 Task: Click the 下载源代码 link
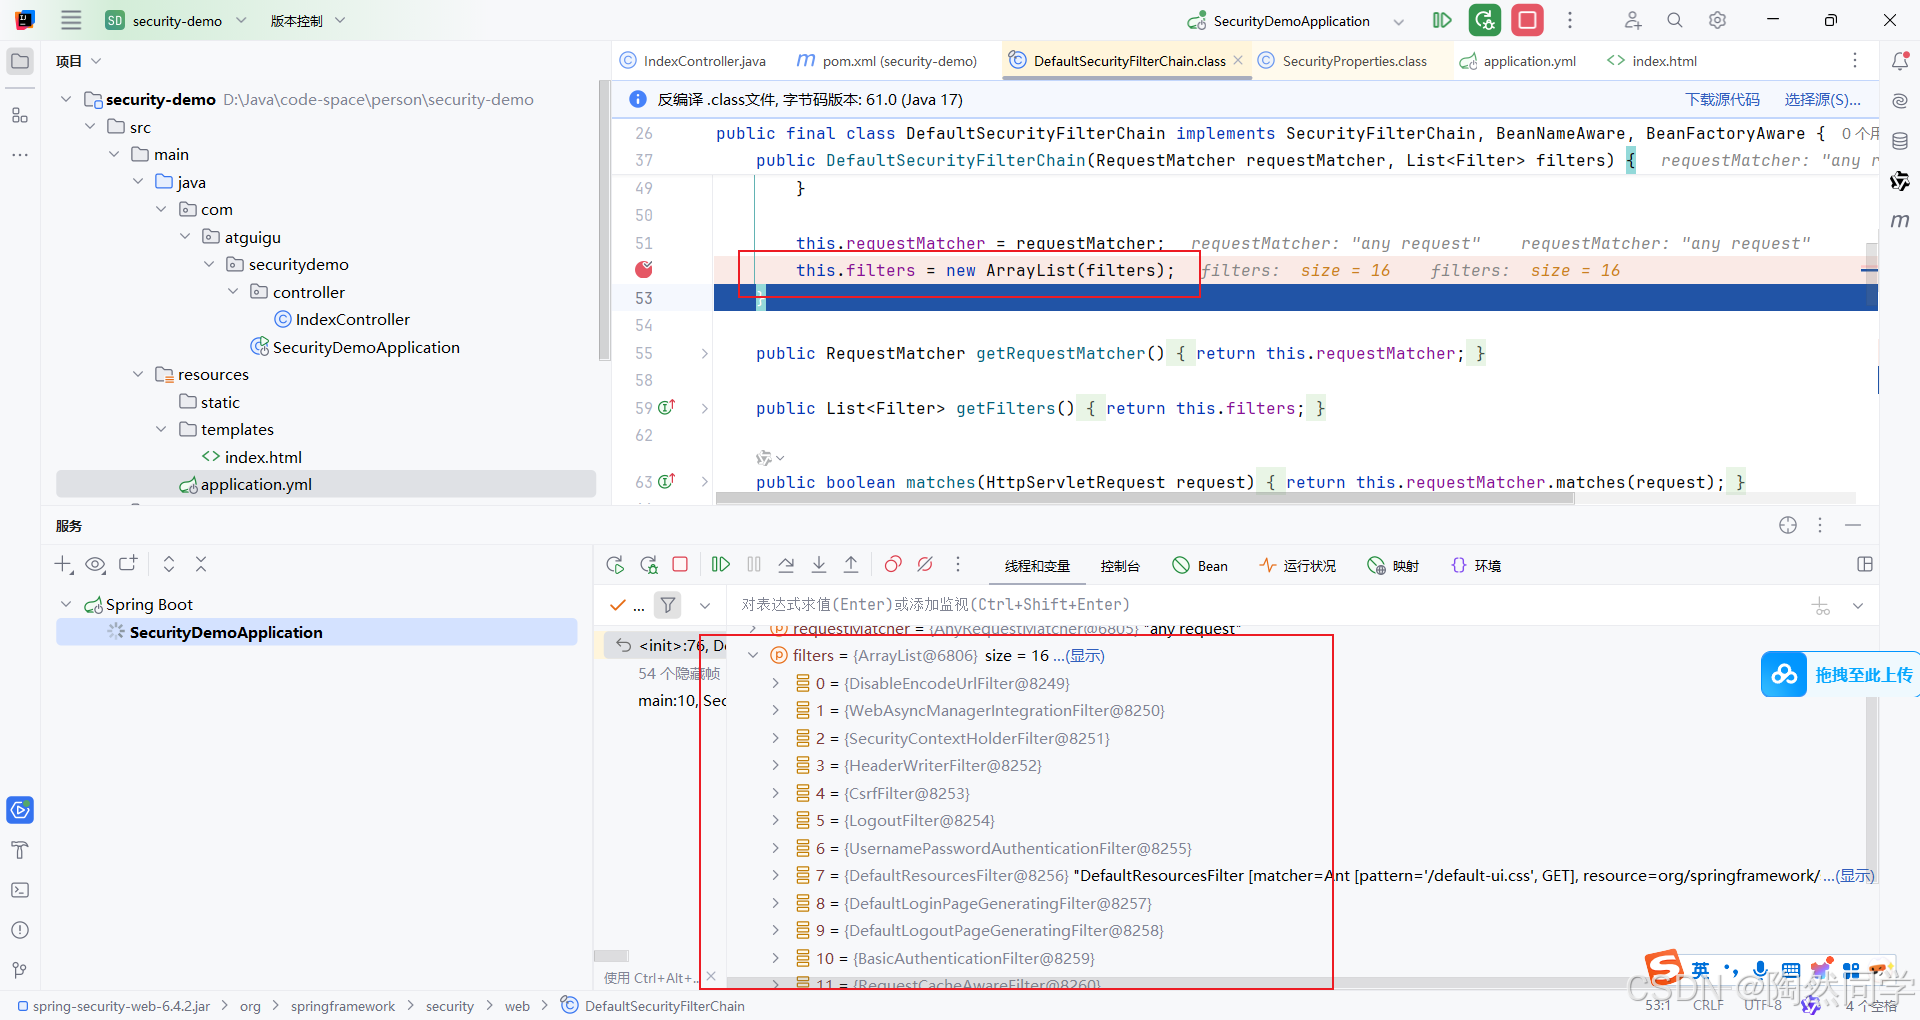click(1721, 99)
